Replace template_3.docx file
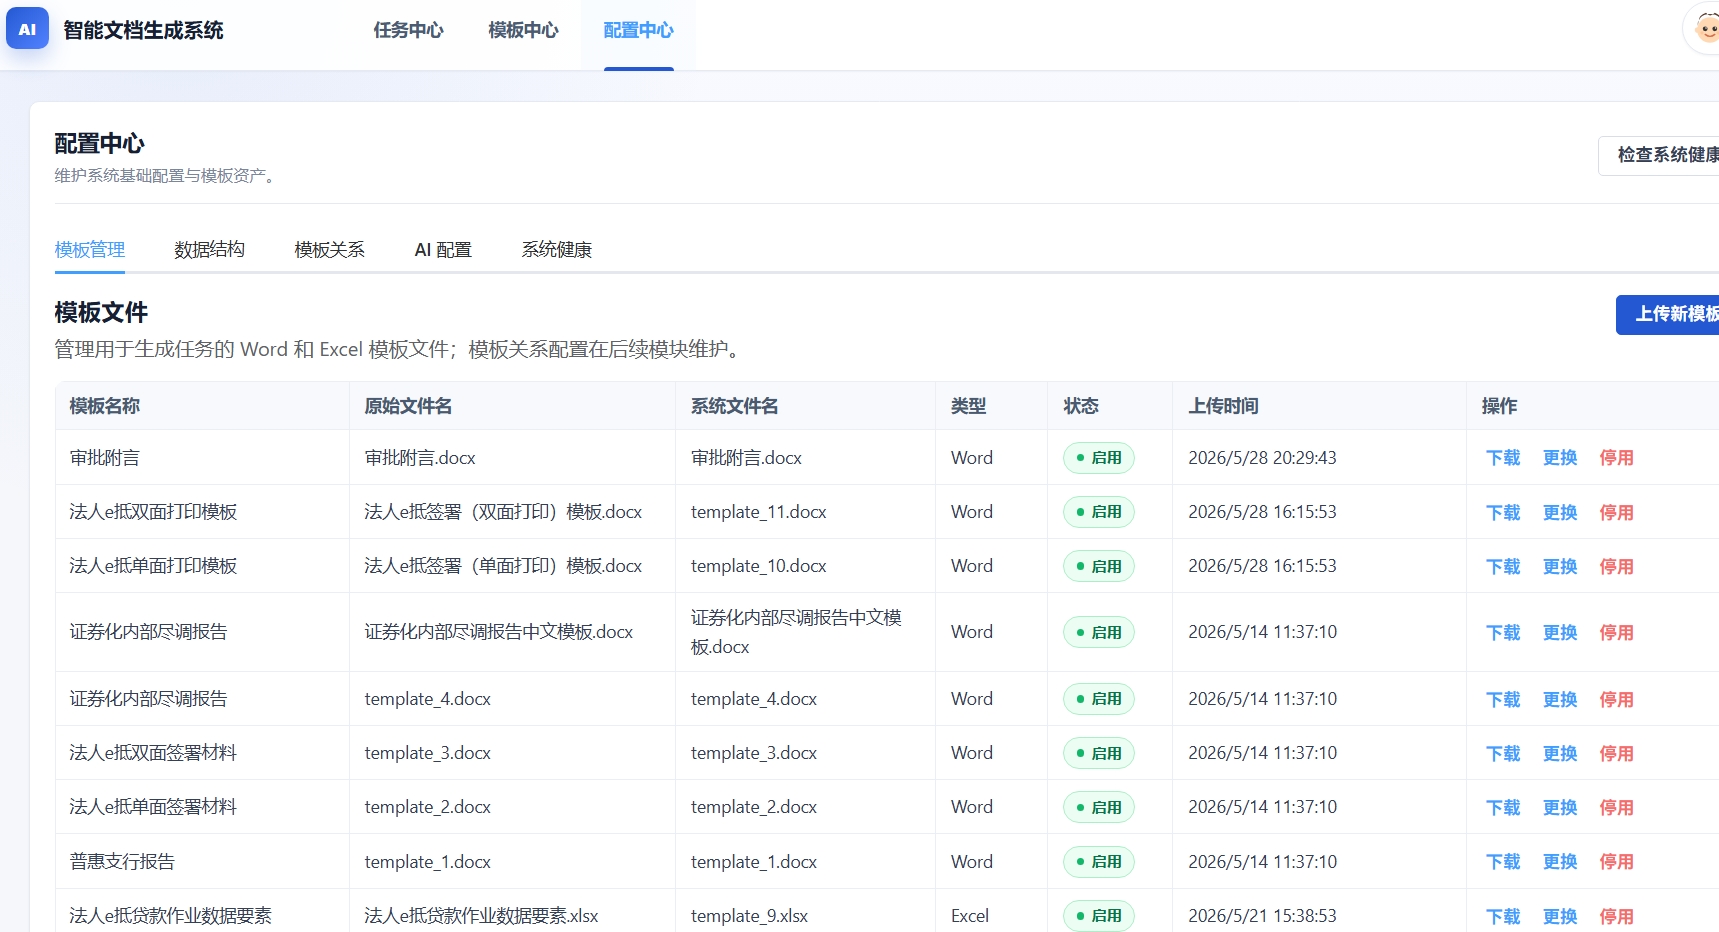 pos(1560,753)
